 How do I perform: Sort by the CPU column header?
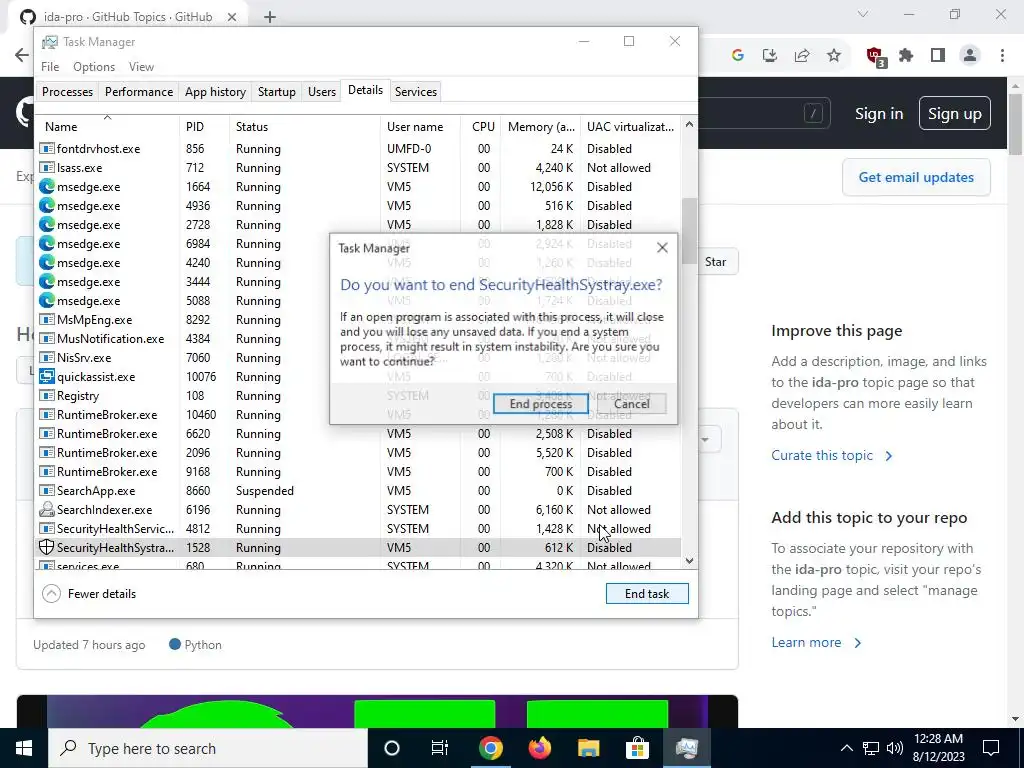[x=481, y=127]
